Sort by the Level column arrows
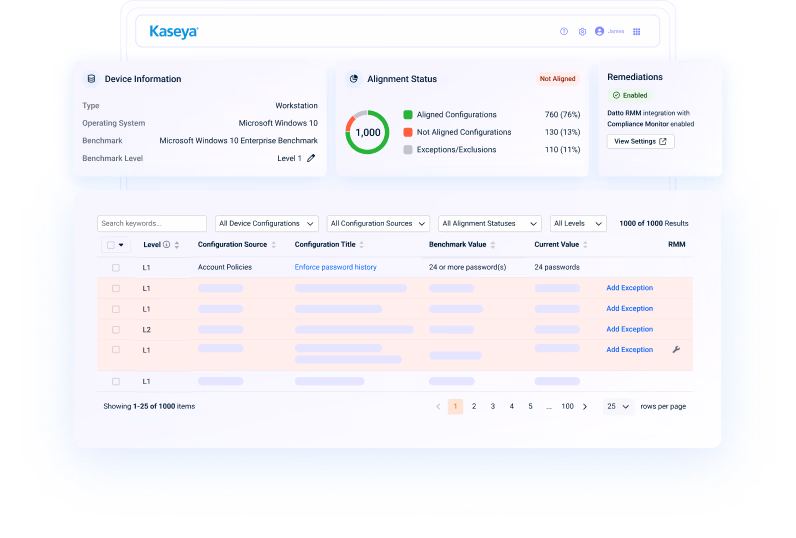Image resolution: width=796 pixels, height=538 pixels. 177,245
